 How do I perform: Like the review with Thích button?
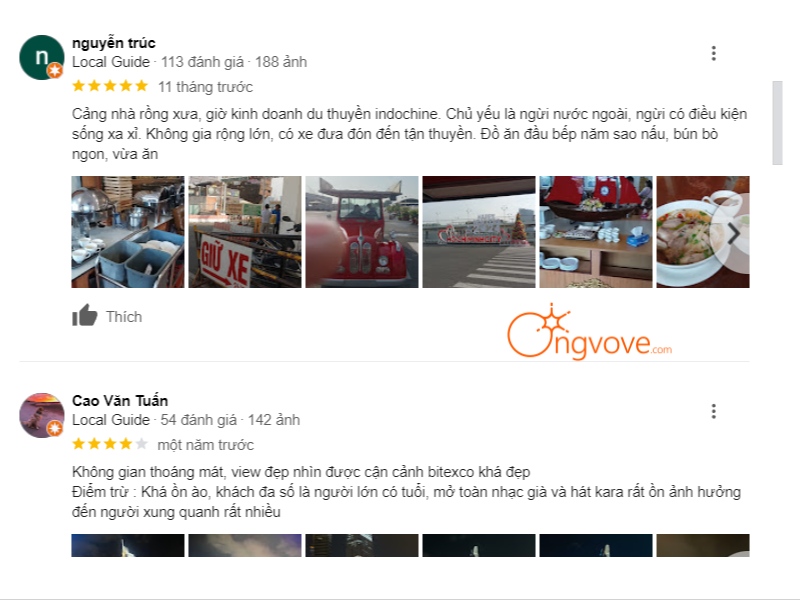[107, 316]
